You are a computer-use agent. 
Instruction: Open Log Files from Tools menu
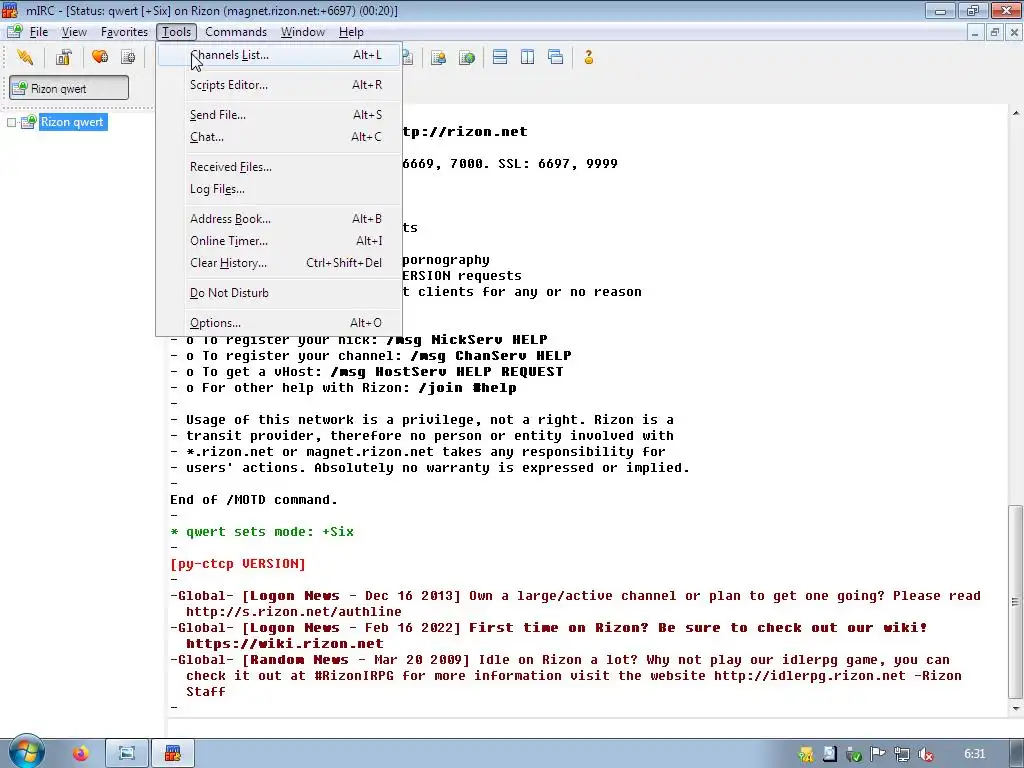279,189
